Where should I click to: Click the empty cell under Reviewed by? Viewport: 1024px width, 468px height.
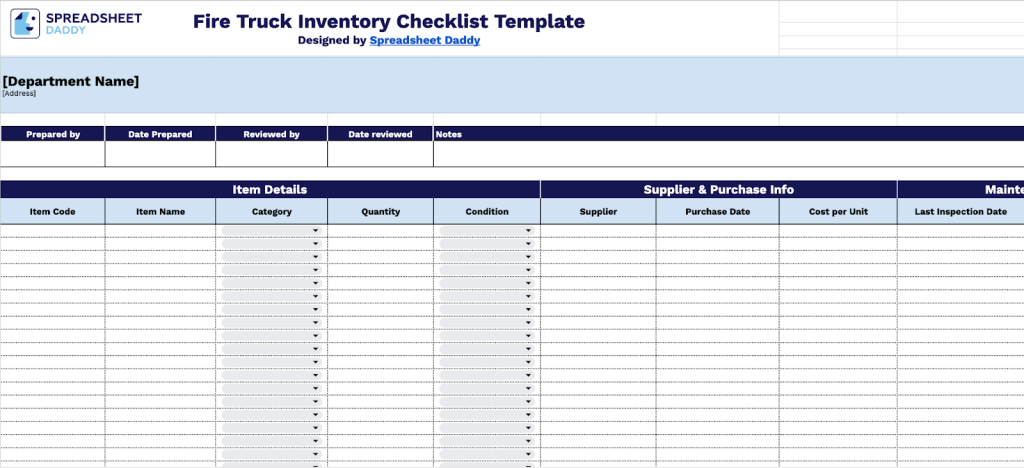(271, 154)
